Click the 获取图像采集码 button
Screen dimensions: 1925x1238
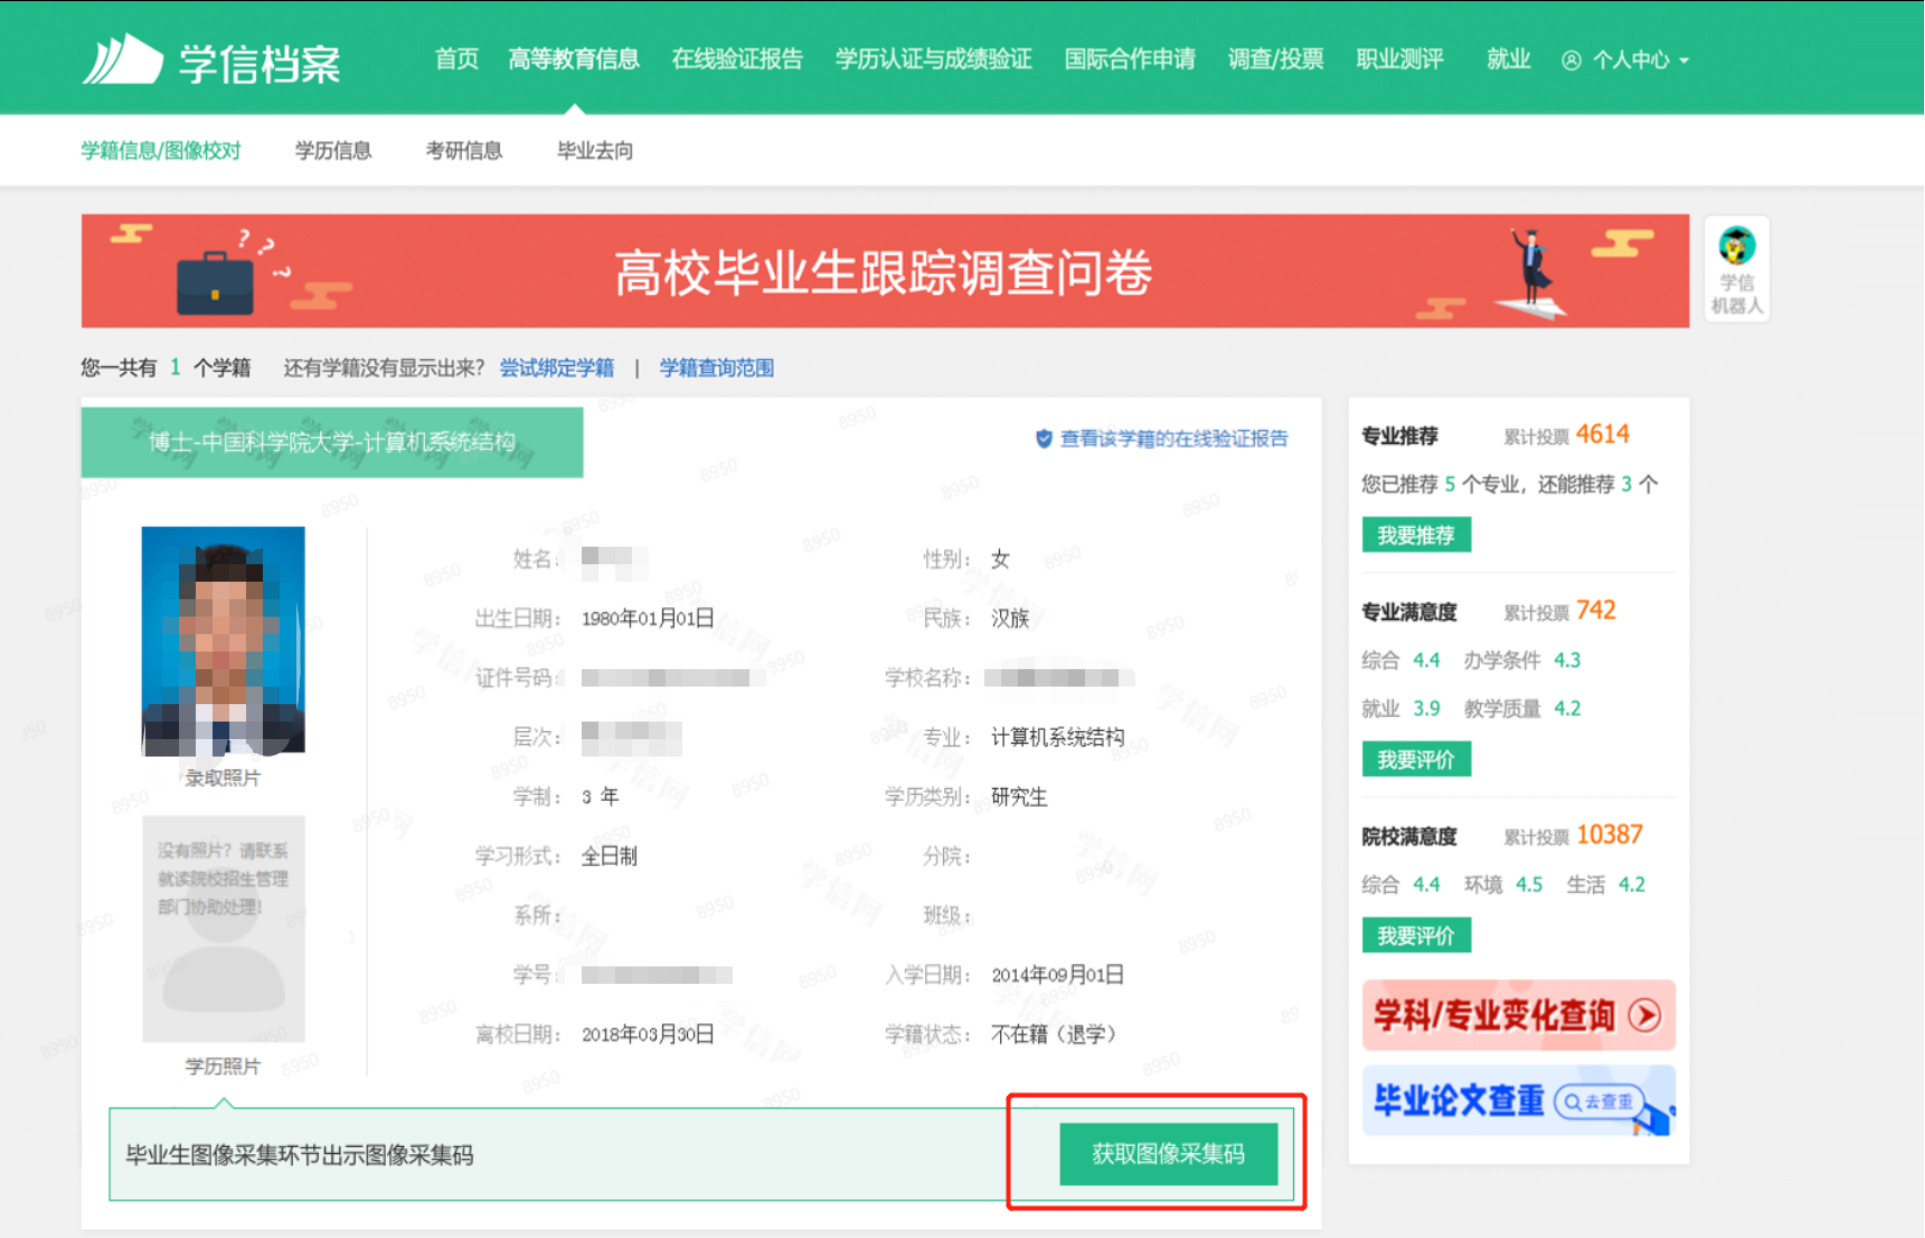point(1168,1154)
